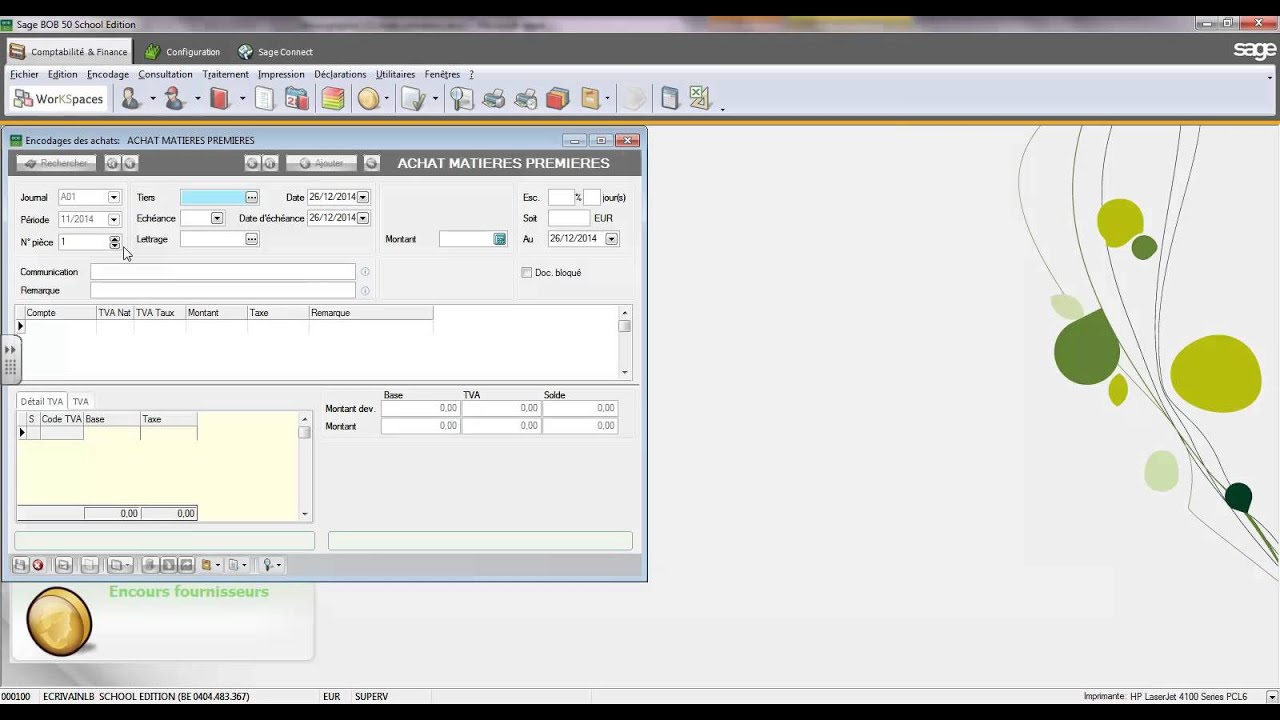Image resolution: width=1280 pixels, height=720 pixels.
Task: Select the Détail TVA tab
Action: tap(42, 401)
